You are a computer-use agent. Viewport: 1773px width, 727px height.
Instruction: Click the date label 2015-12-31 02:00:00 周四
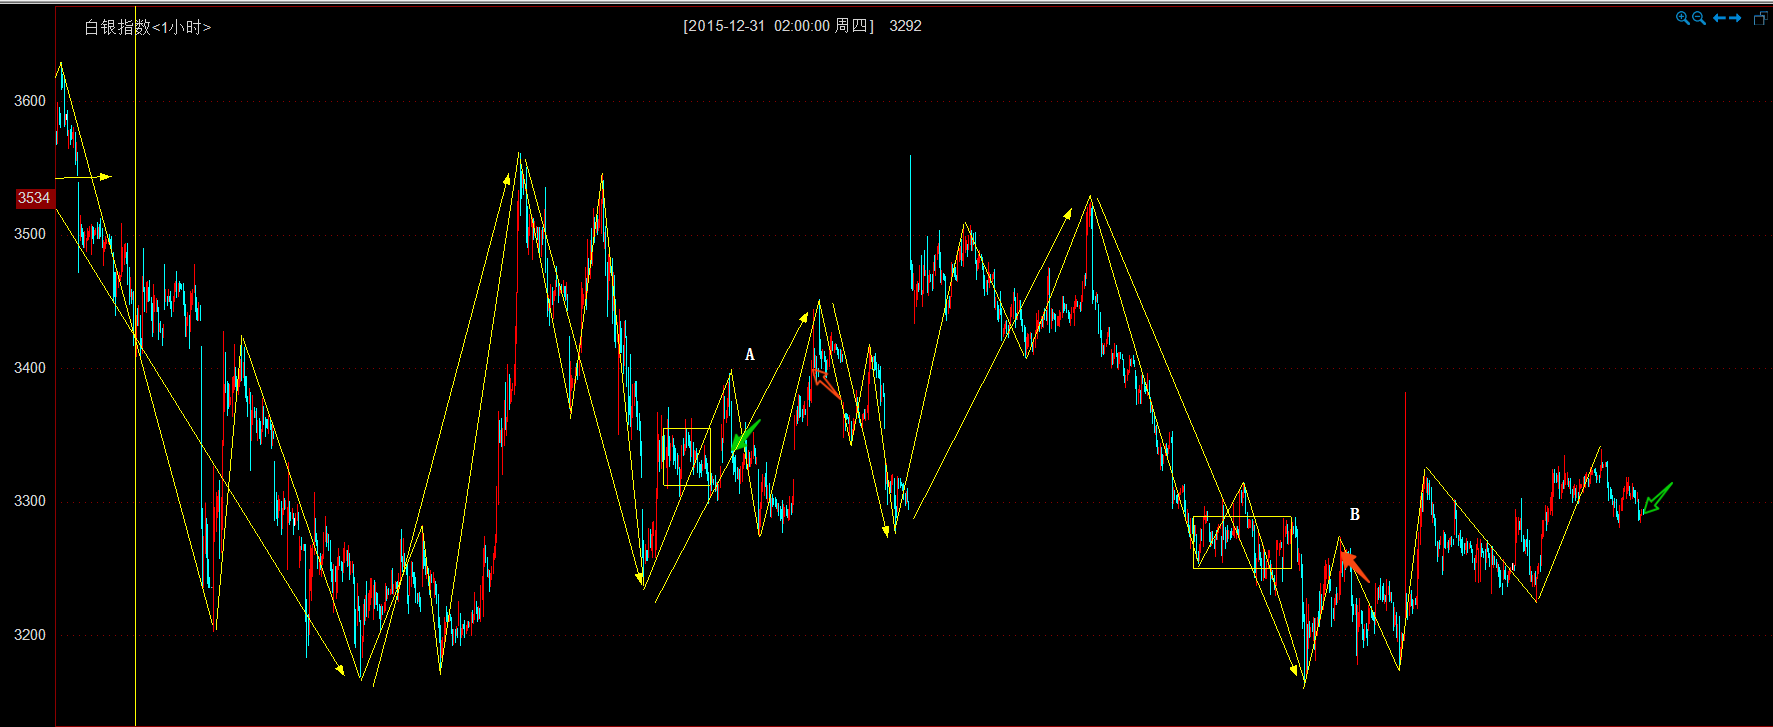coord(779,26)
